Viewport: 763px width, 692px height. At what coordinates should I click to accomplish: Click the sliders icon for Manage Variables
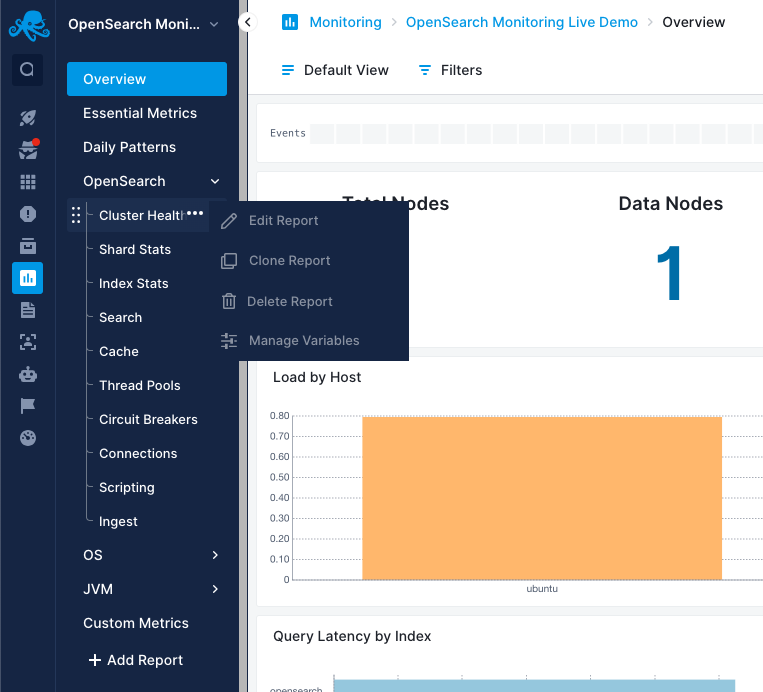229,341
